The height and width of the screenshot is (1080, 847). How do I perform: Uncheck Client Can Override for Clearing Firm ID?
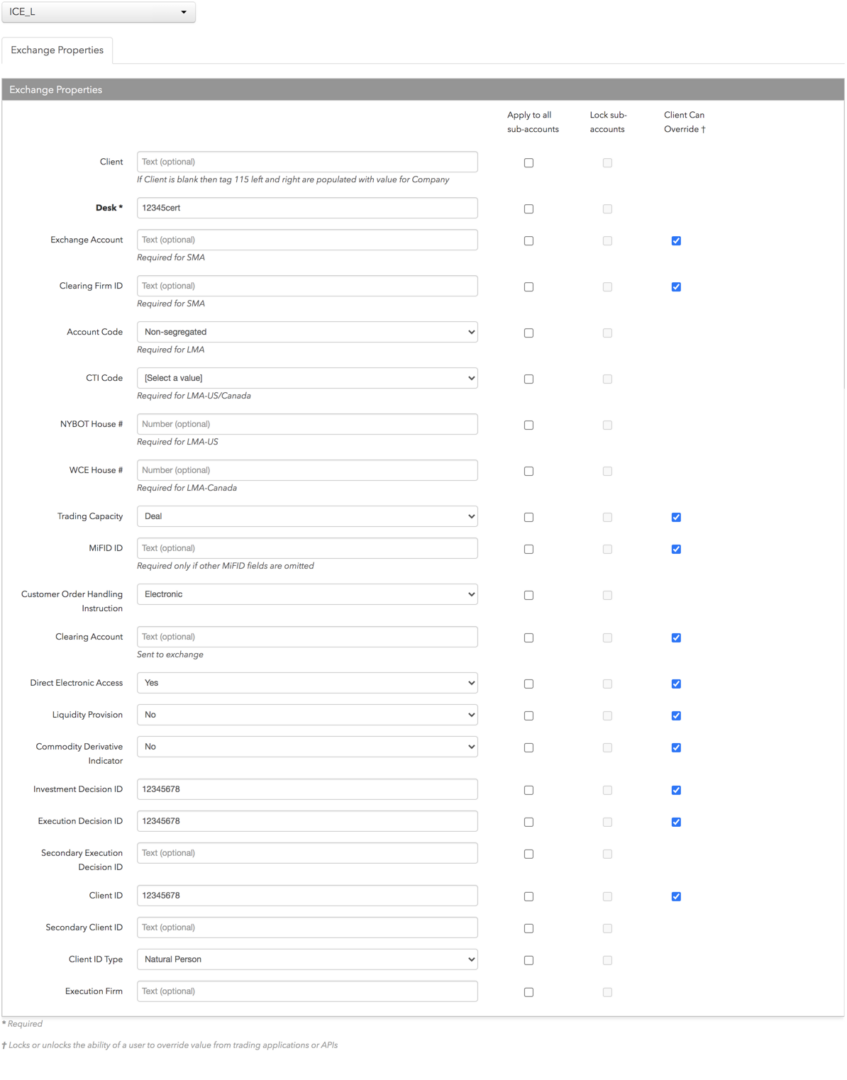[x=676, y=287]
